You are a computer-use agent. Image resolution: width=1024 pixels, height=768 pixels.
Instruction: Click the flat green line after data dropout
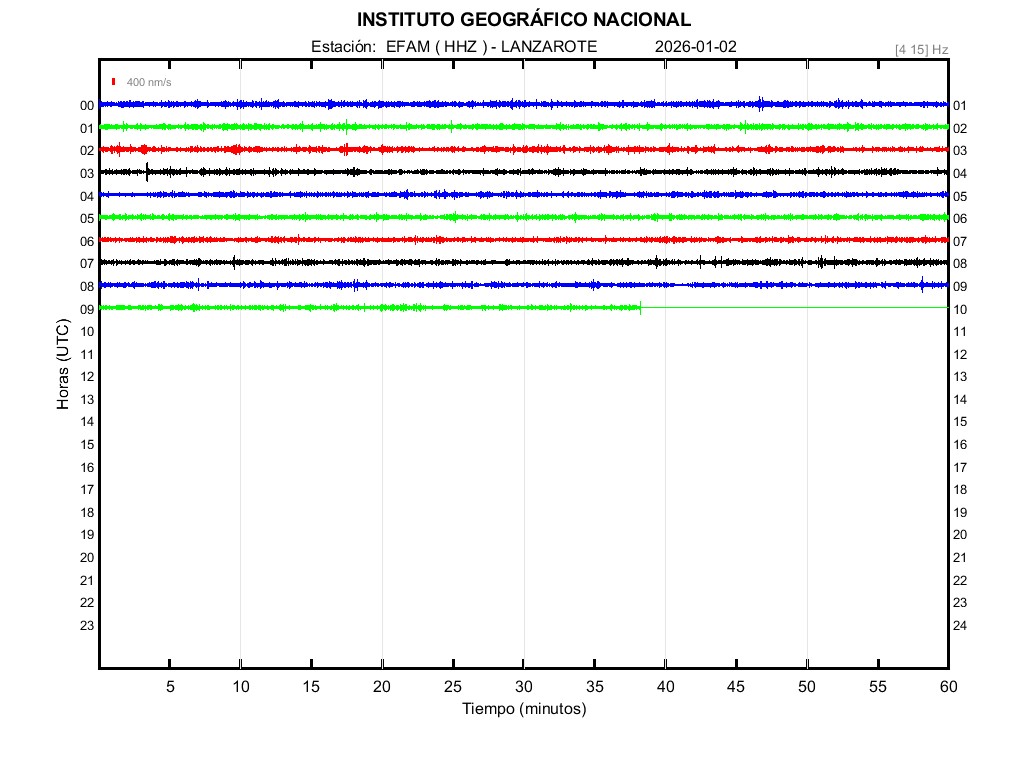[800, 307]
